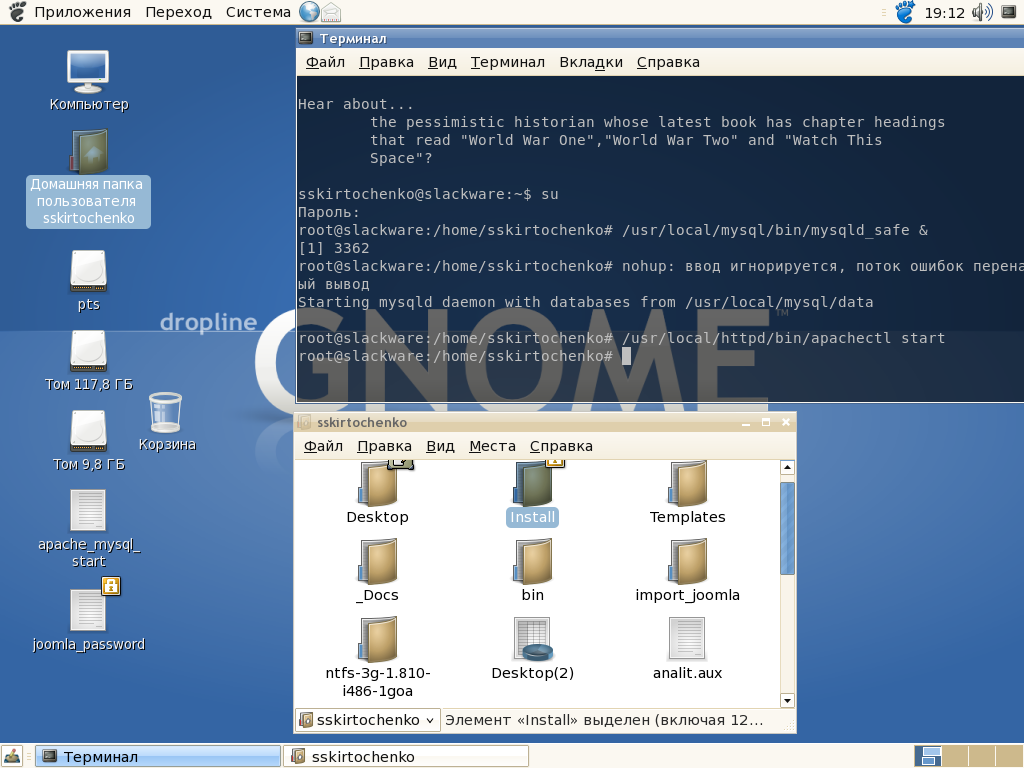Launch the web browser globe icon
The height and width of the screenshot is (768, 1024).
click(x=309, y=12)
